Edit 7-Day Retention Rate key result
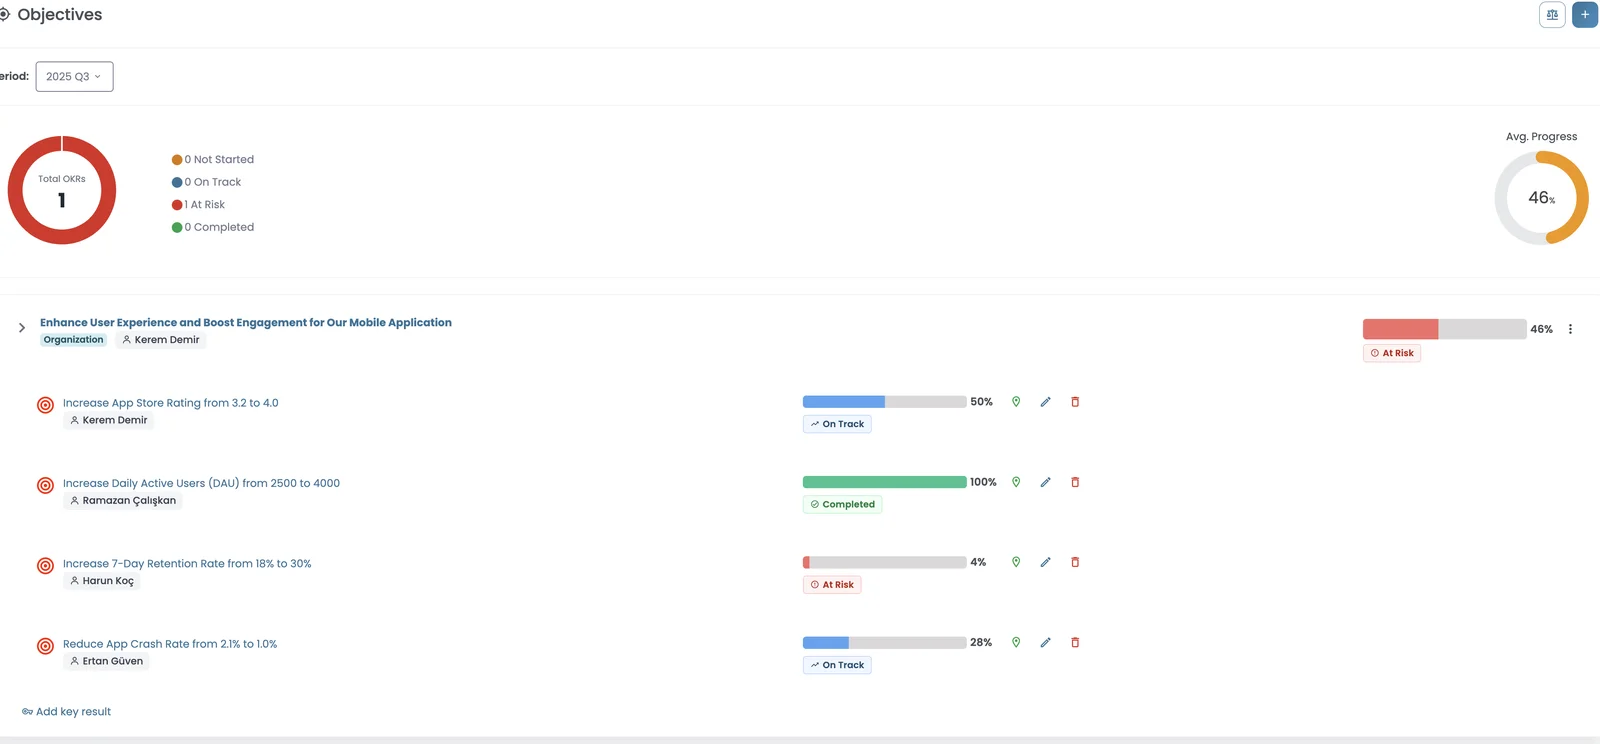Image resolution: width=1600 pixels, height=744 pixels. coord(1045,562)
